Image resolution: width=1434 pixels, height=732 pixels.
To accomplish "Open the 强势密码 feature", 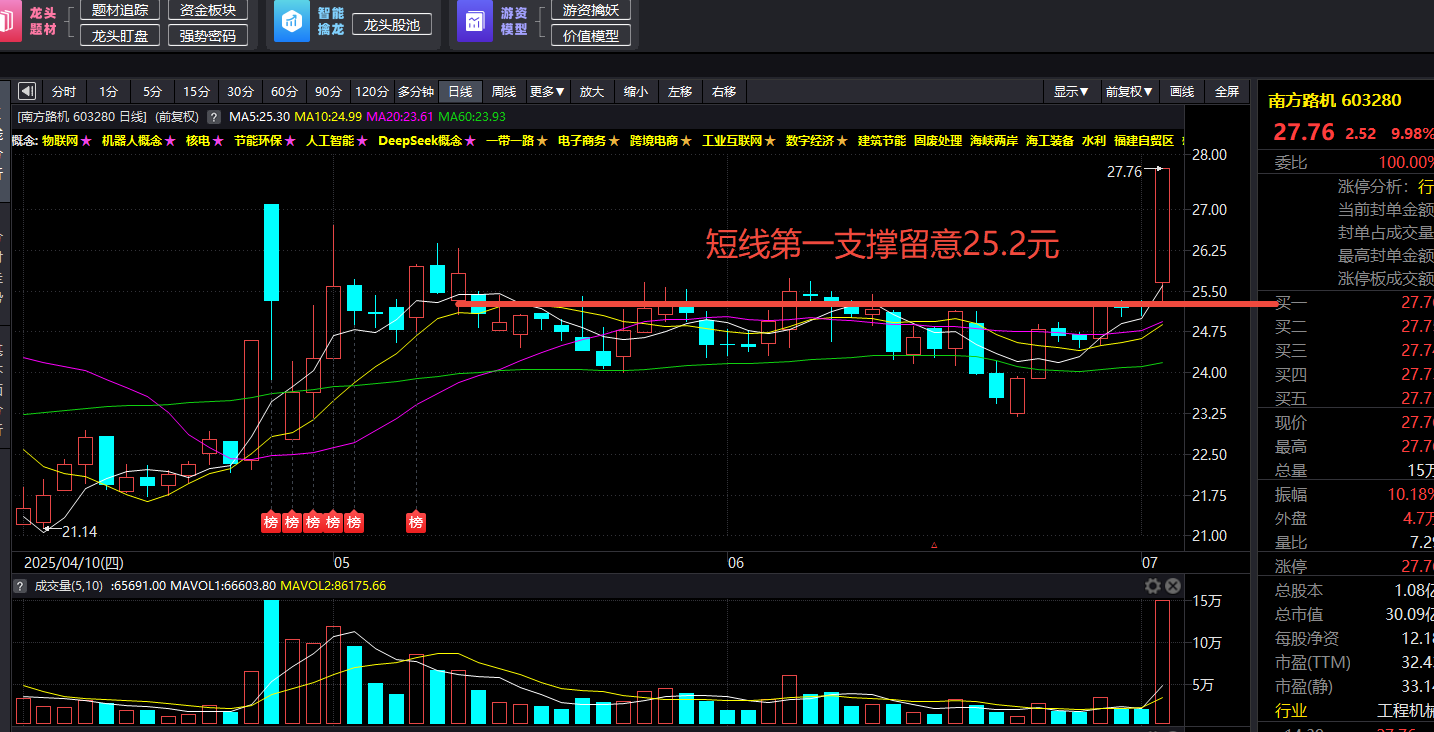I will coord(208,36).
